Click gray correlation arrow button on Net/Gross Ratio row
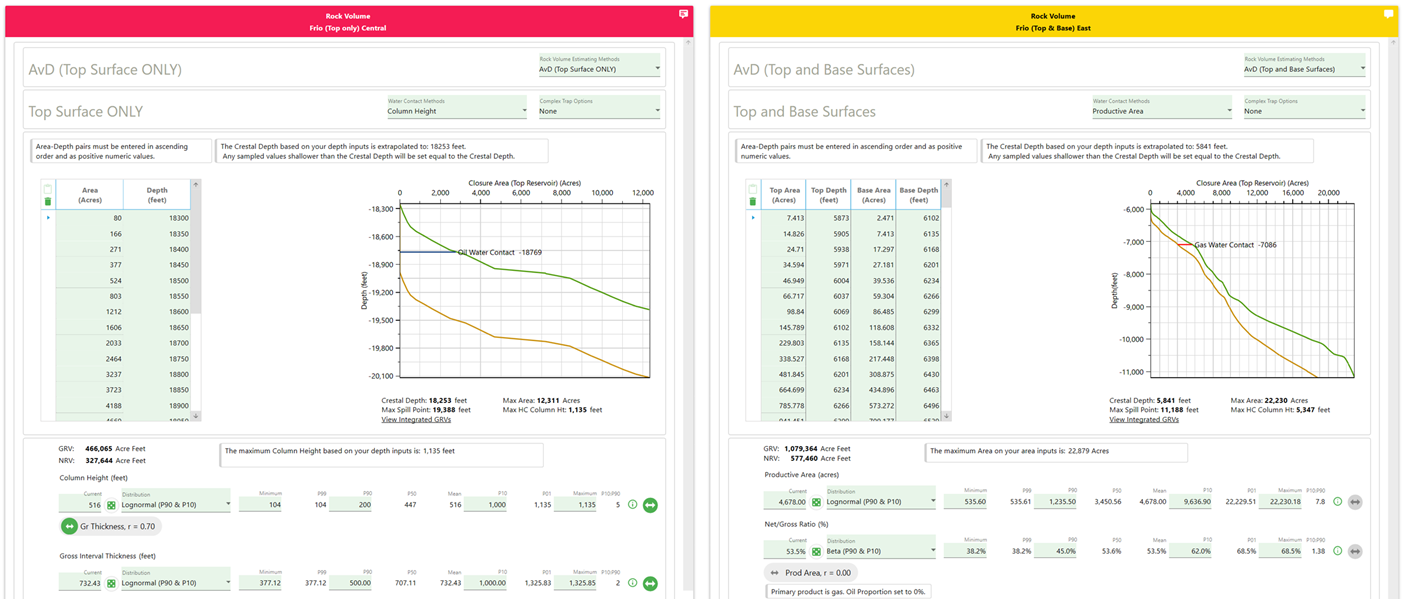 [1355, 551]
